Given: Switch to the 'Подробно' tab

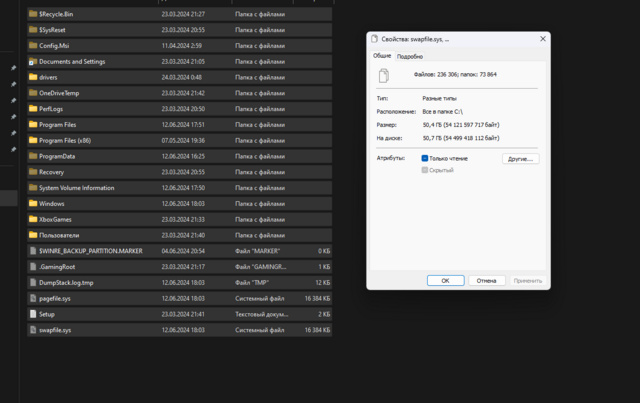Looking at the screenshot, I should coord(410,57).
